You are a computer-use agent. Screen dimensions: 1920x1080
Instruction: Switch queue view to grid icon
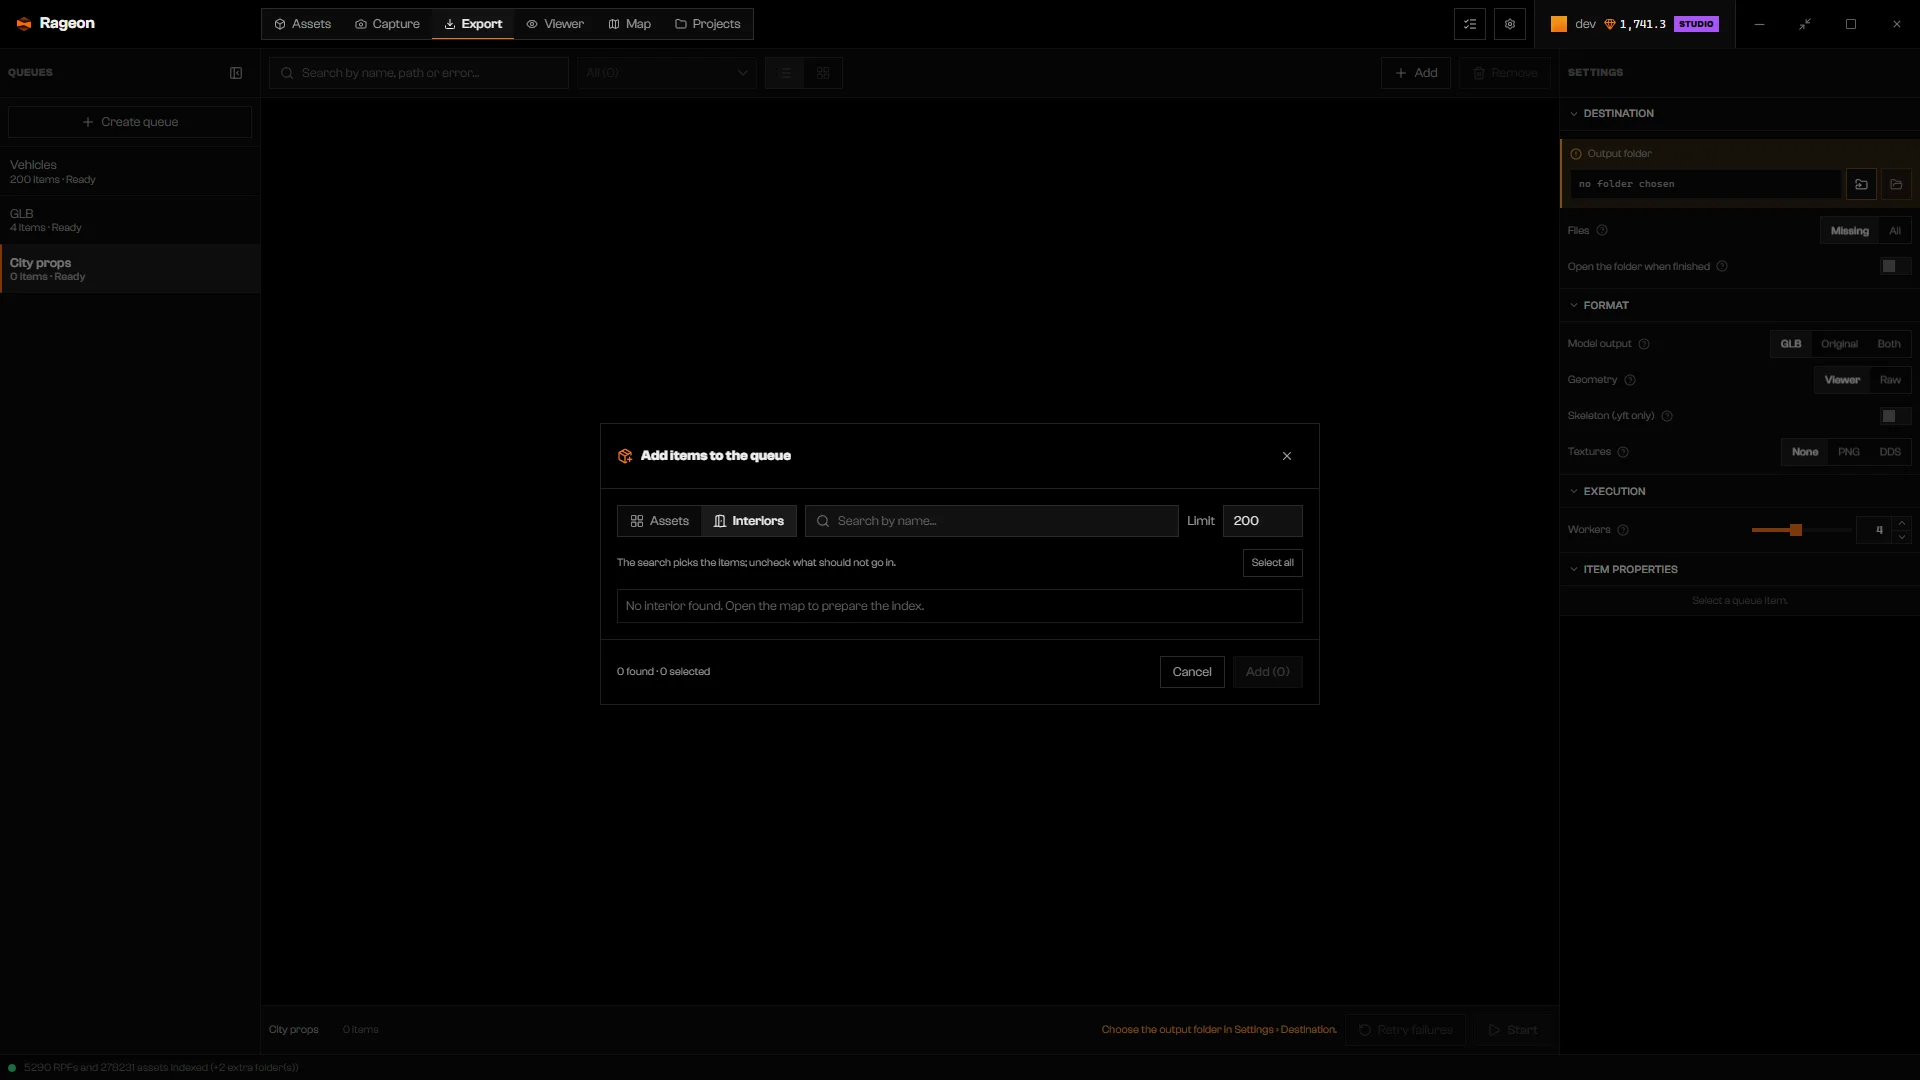coord(823,73)
